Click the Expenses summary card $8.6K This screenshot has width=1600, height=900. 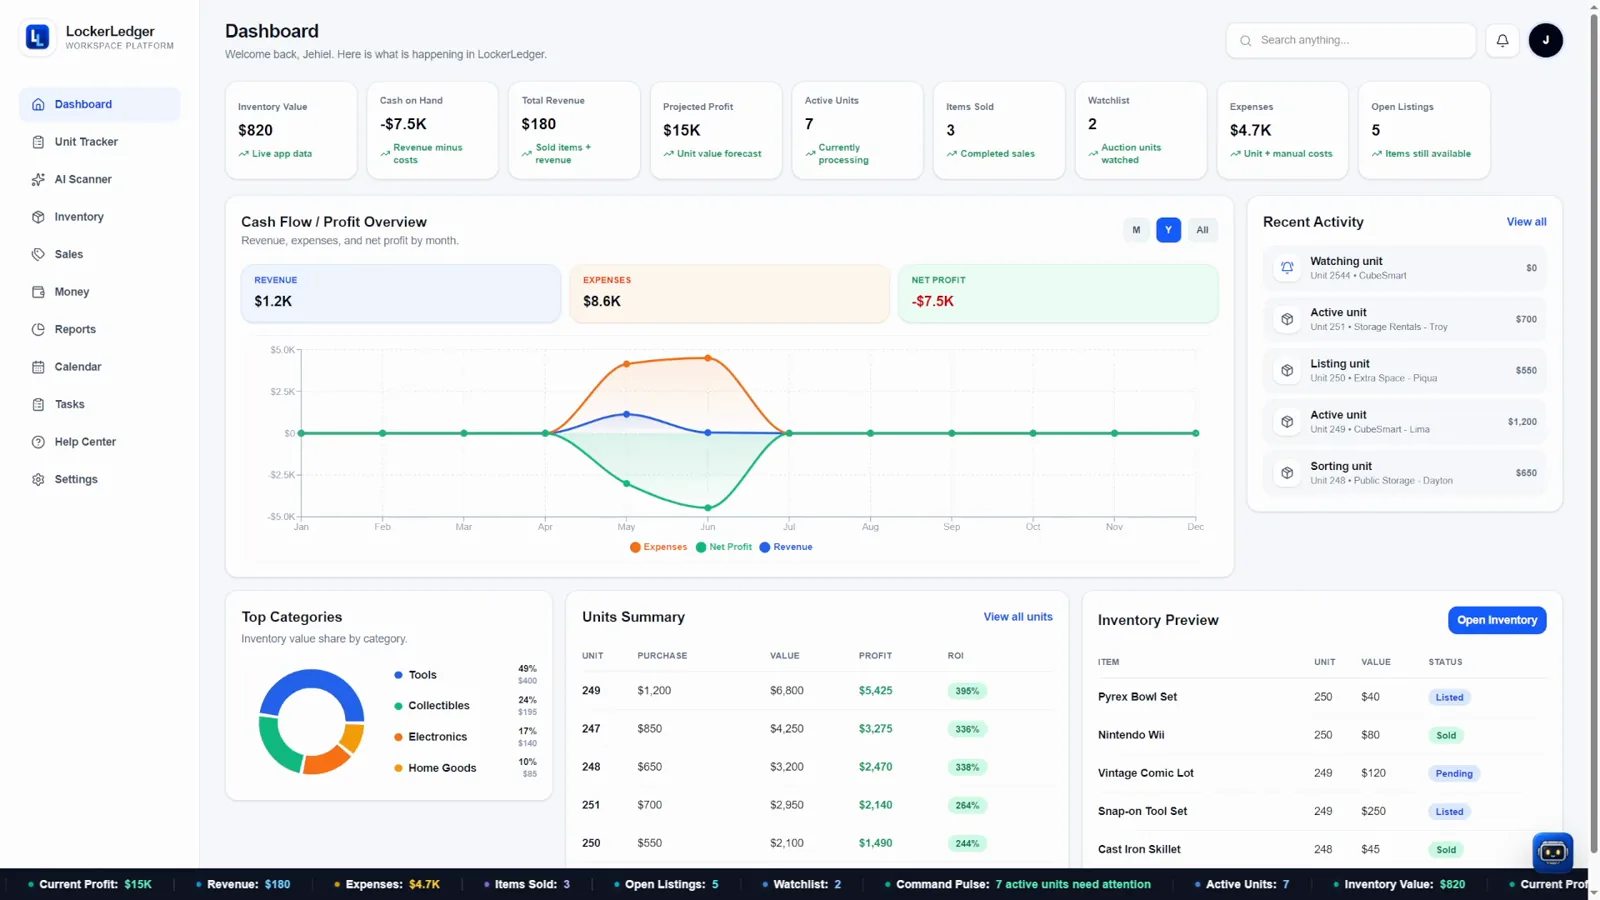pos(729,293)
